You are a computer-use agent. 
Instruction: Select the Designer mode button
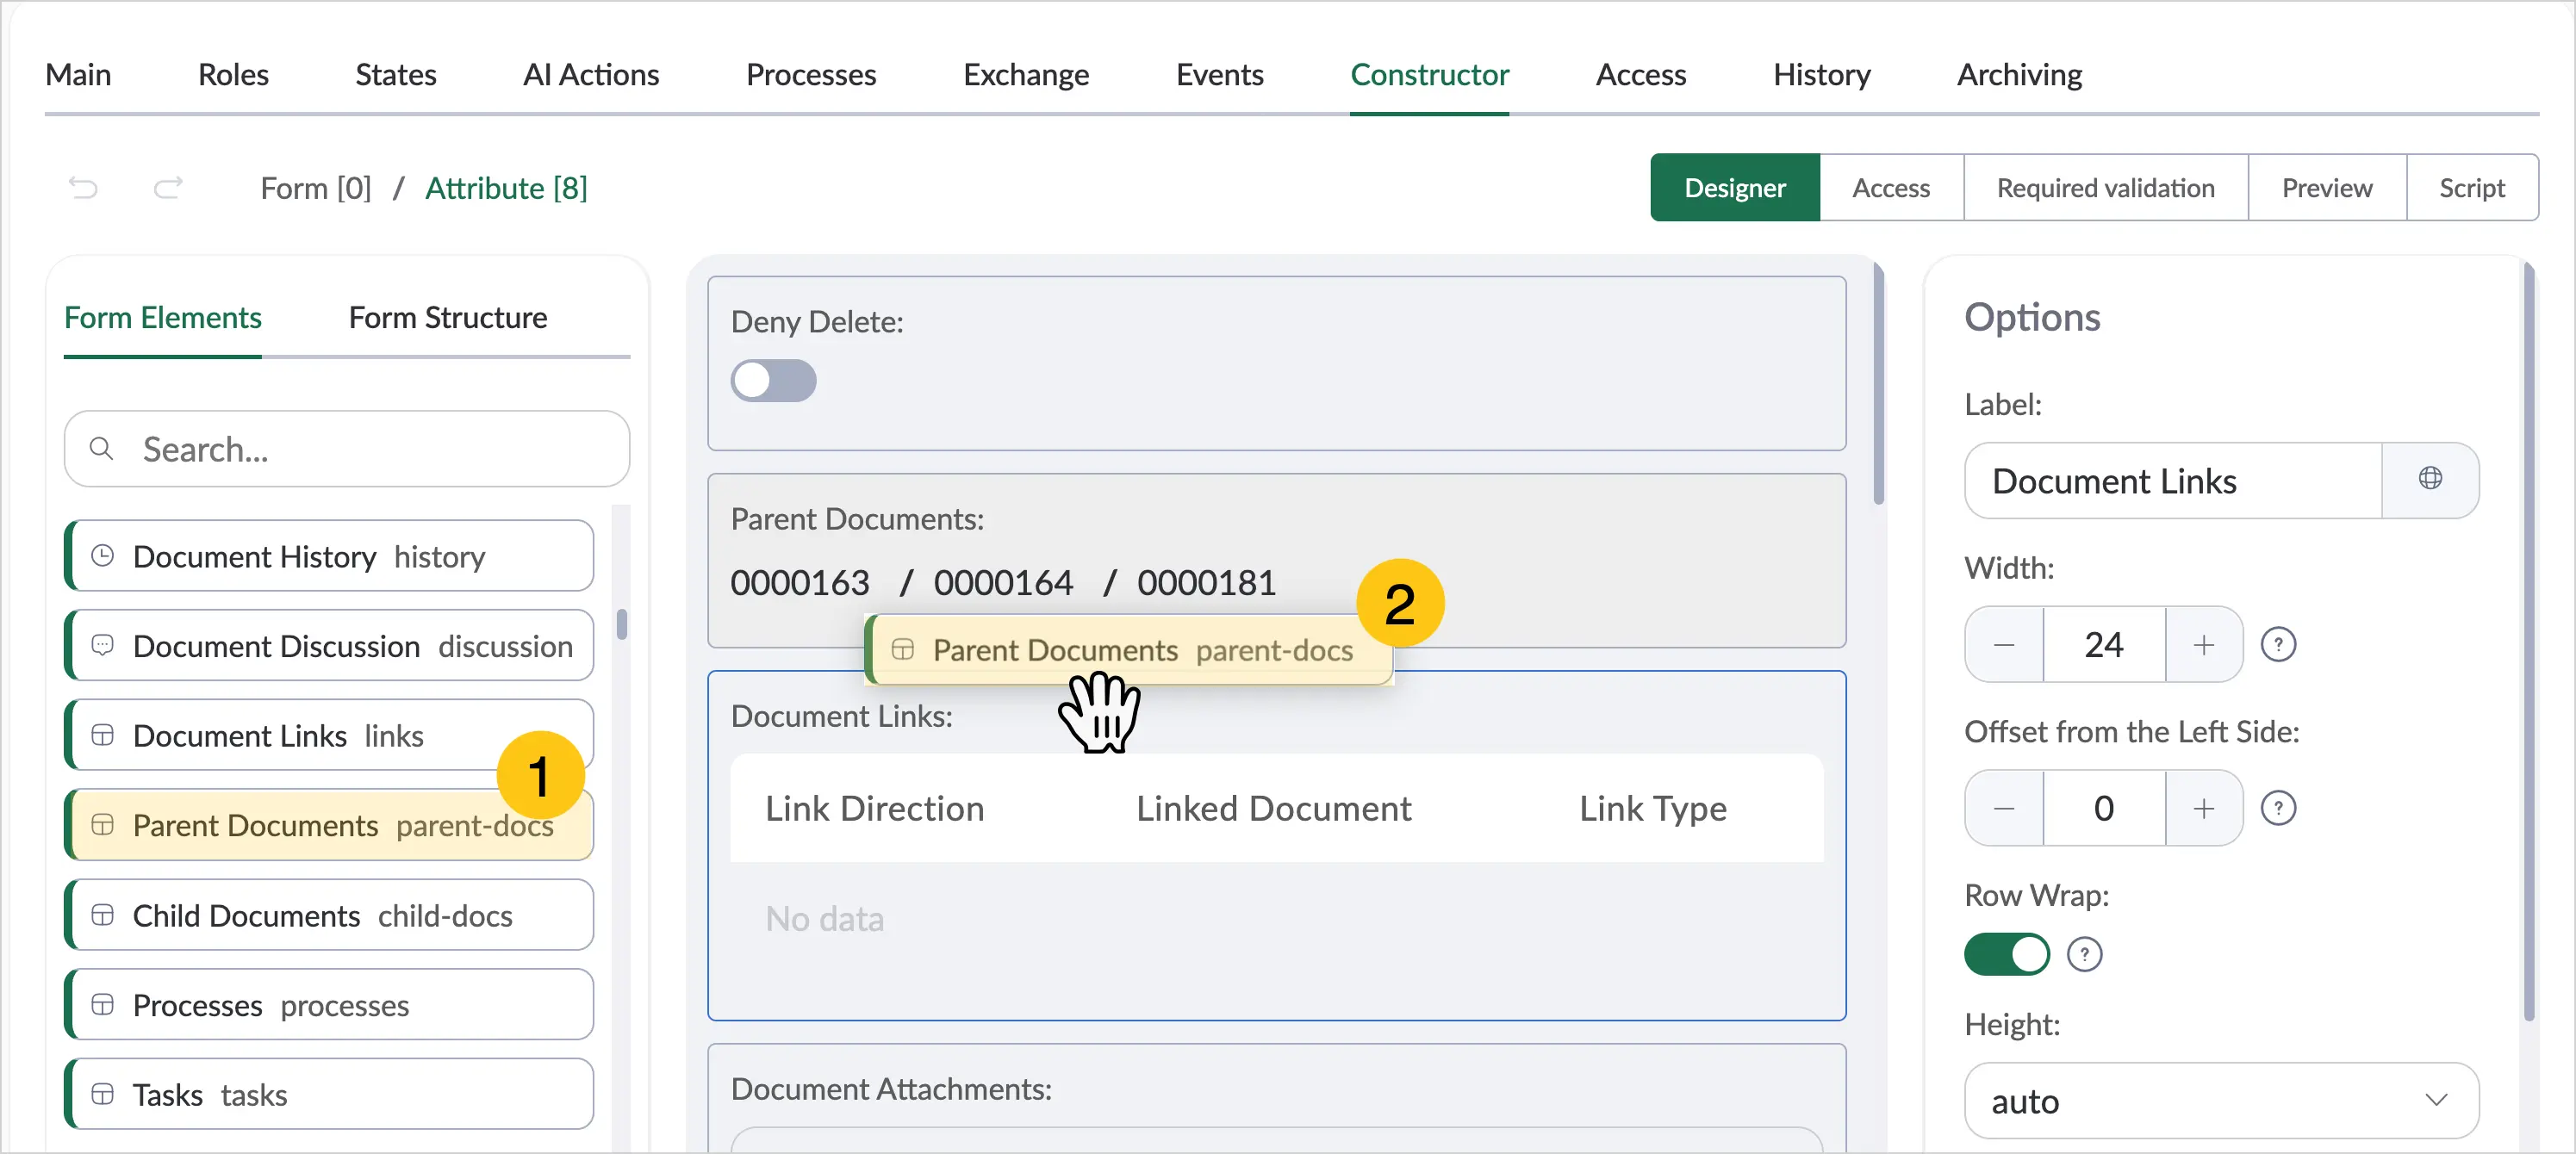coord(1735,187)
